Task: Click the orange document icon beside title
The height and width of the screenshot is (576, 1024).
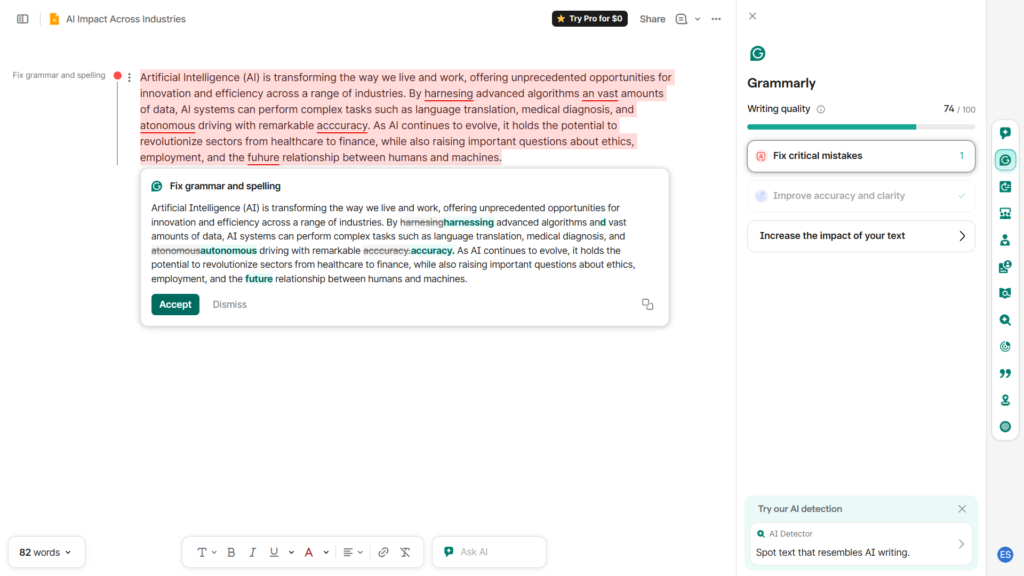Action: pyautogui.click(x=54, y=19)
